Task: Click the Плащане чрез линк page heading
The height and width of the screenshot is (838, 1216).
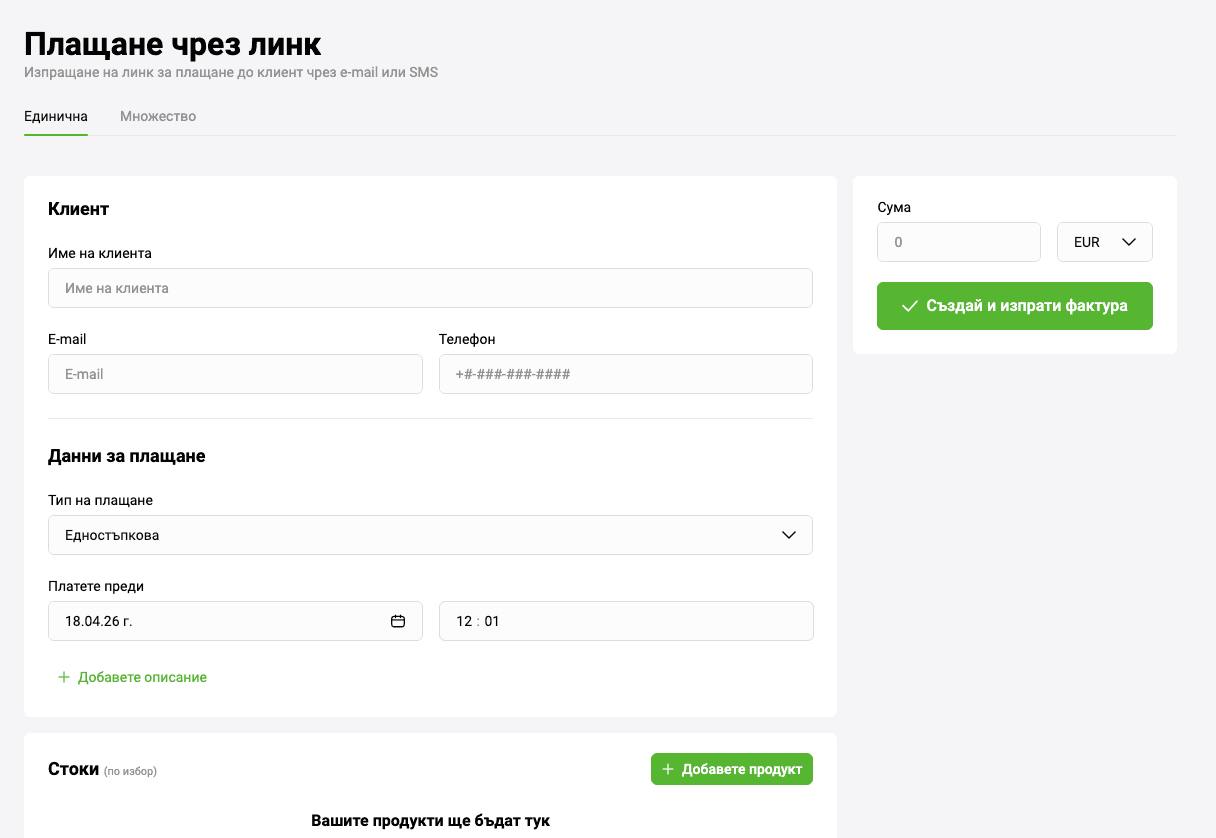Action: coord(173,45)
